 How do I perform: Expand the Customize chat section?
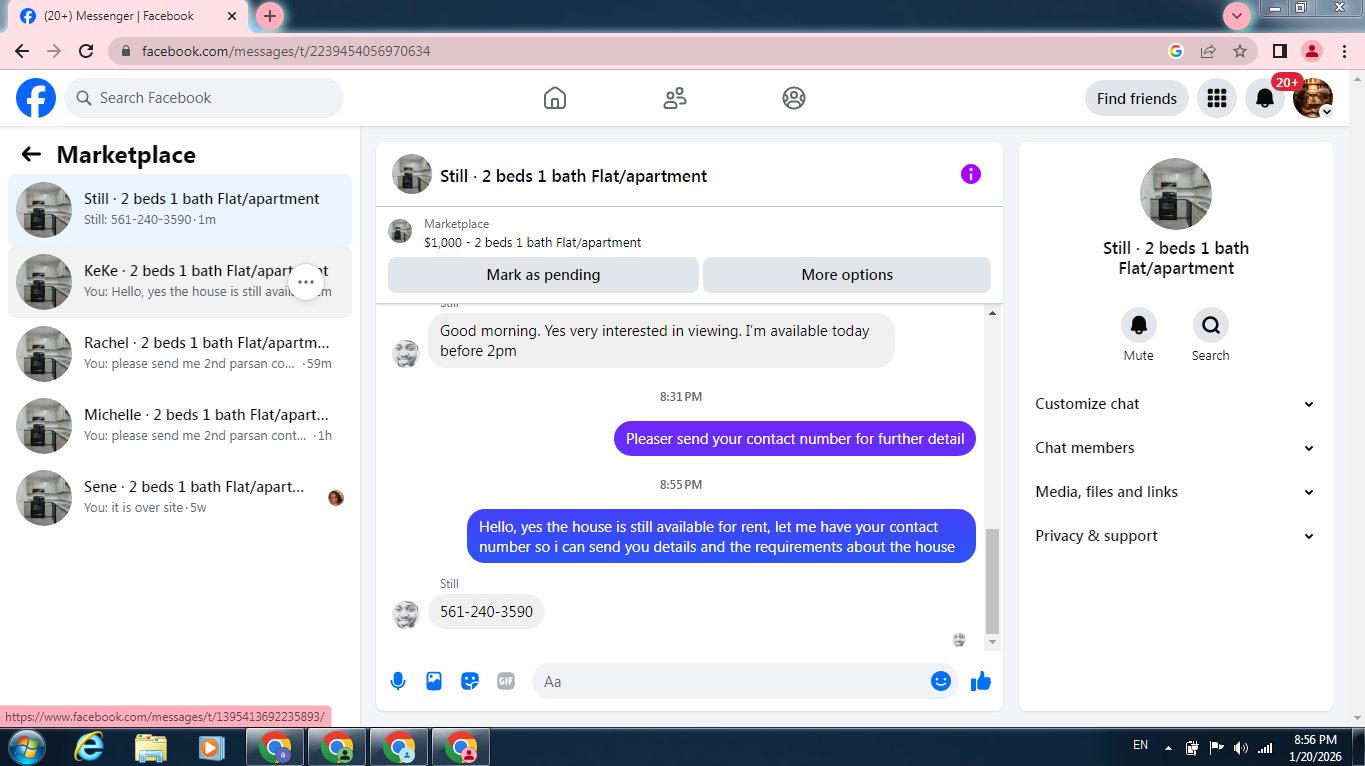tap(1176, 404)
